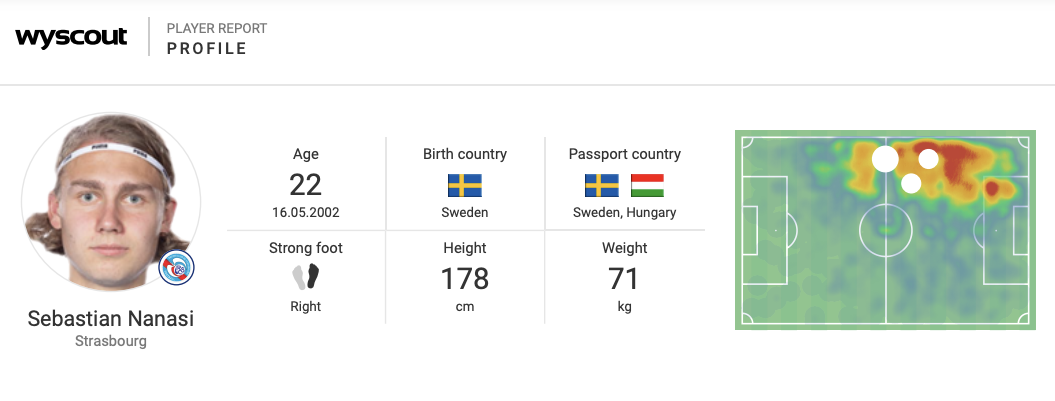The image size is (1055, 401).
Task: Click the "Sweden, Hungary" passport text
Action: point(624,212)
